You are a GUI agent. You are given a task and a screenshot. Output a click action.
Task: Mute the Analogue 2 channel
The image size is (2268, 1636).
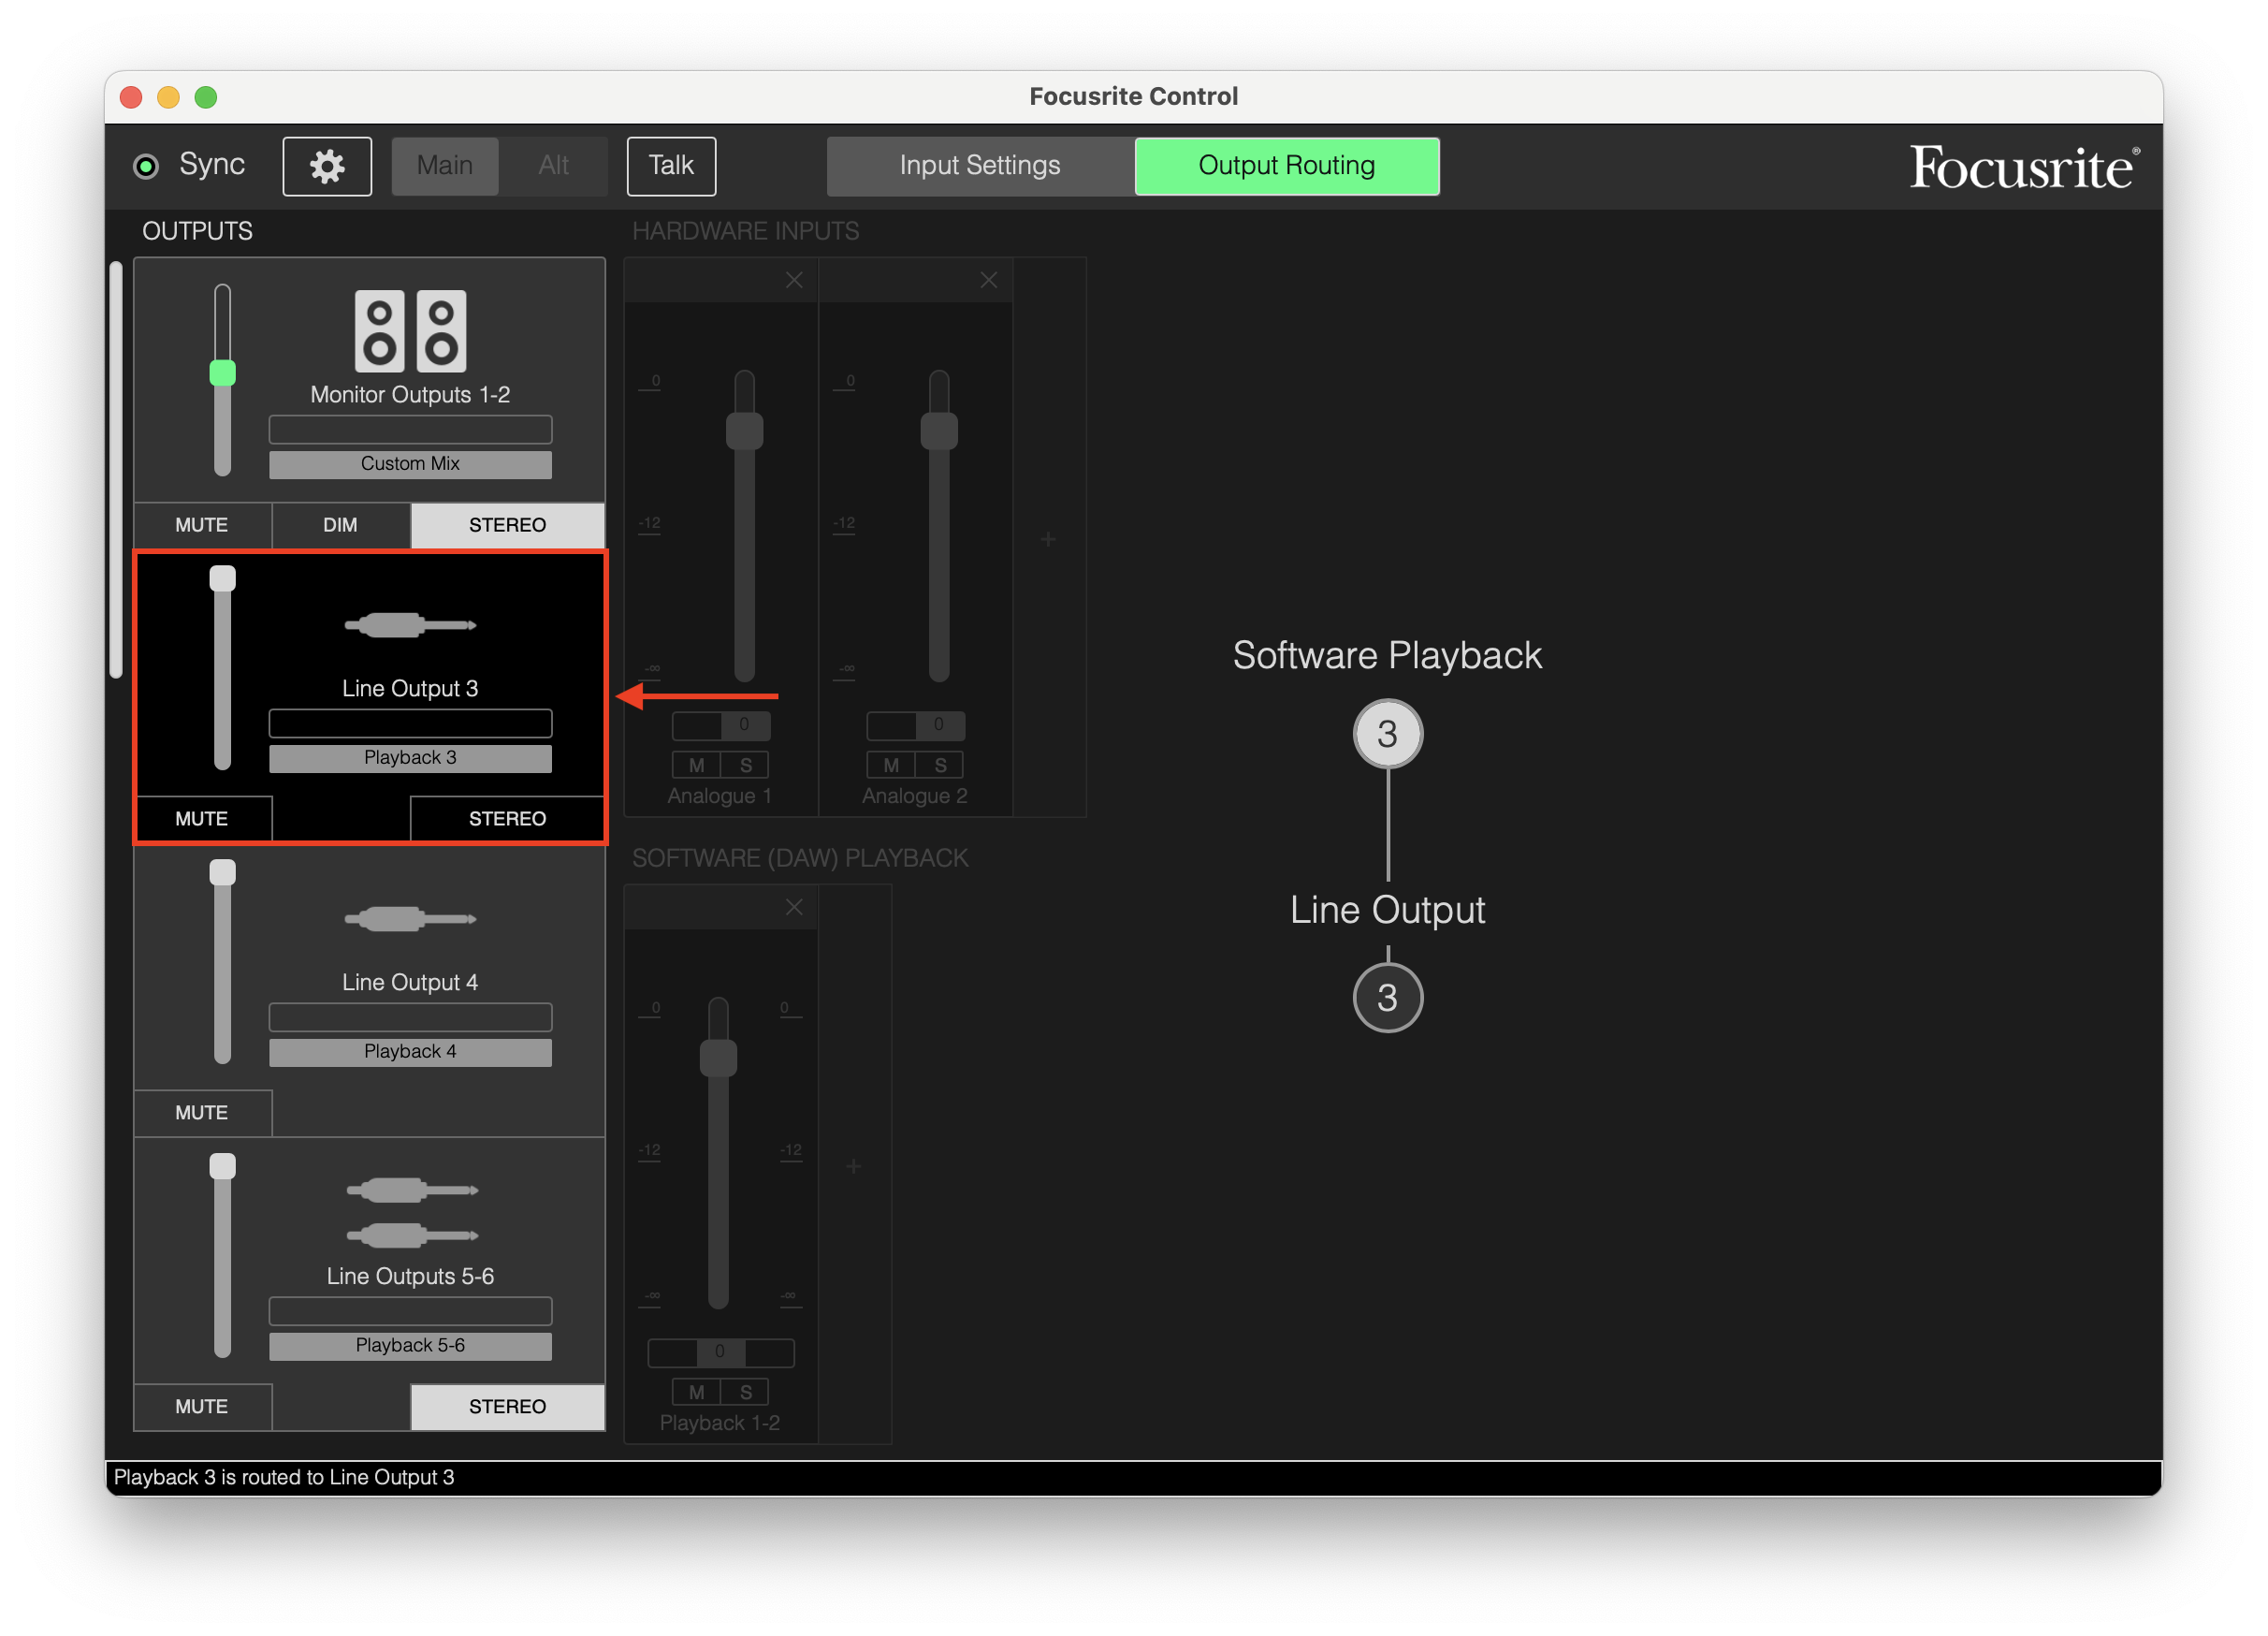tap(891, 765)
